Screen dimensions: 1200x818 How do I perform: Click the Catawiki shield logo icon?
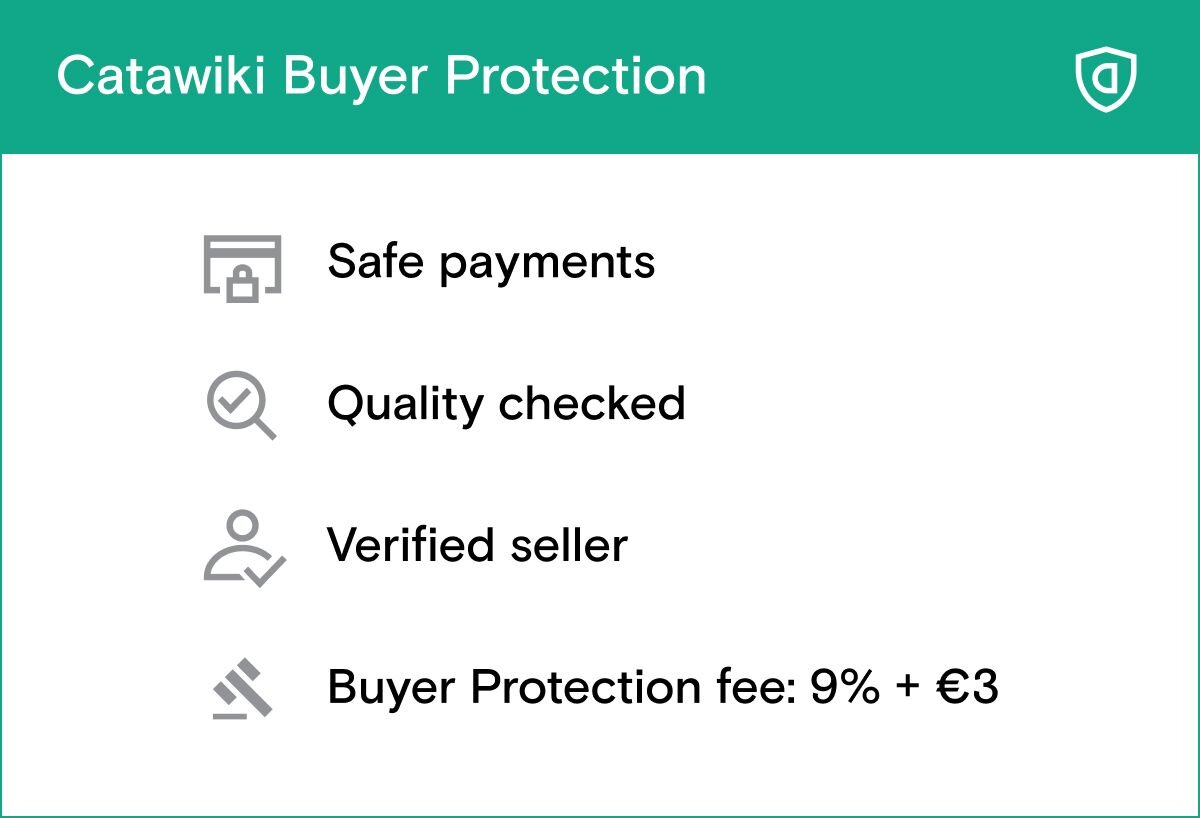pos(1107,78)
